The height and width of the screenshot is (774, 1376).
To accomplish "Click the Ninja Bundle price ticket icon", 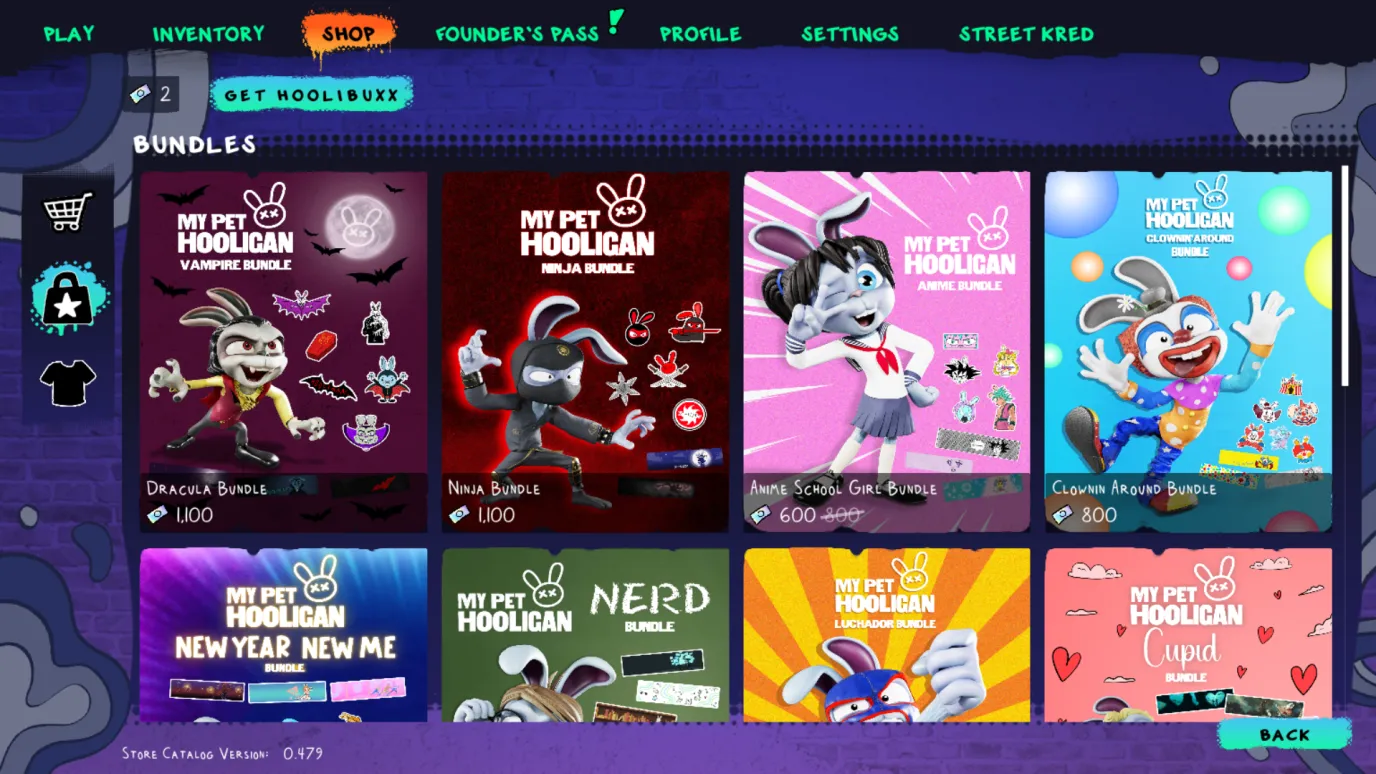I will tap(459, 515).
